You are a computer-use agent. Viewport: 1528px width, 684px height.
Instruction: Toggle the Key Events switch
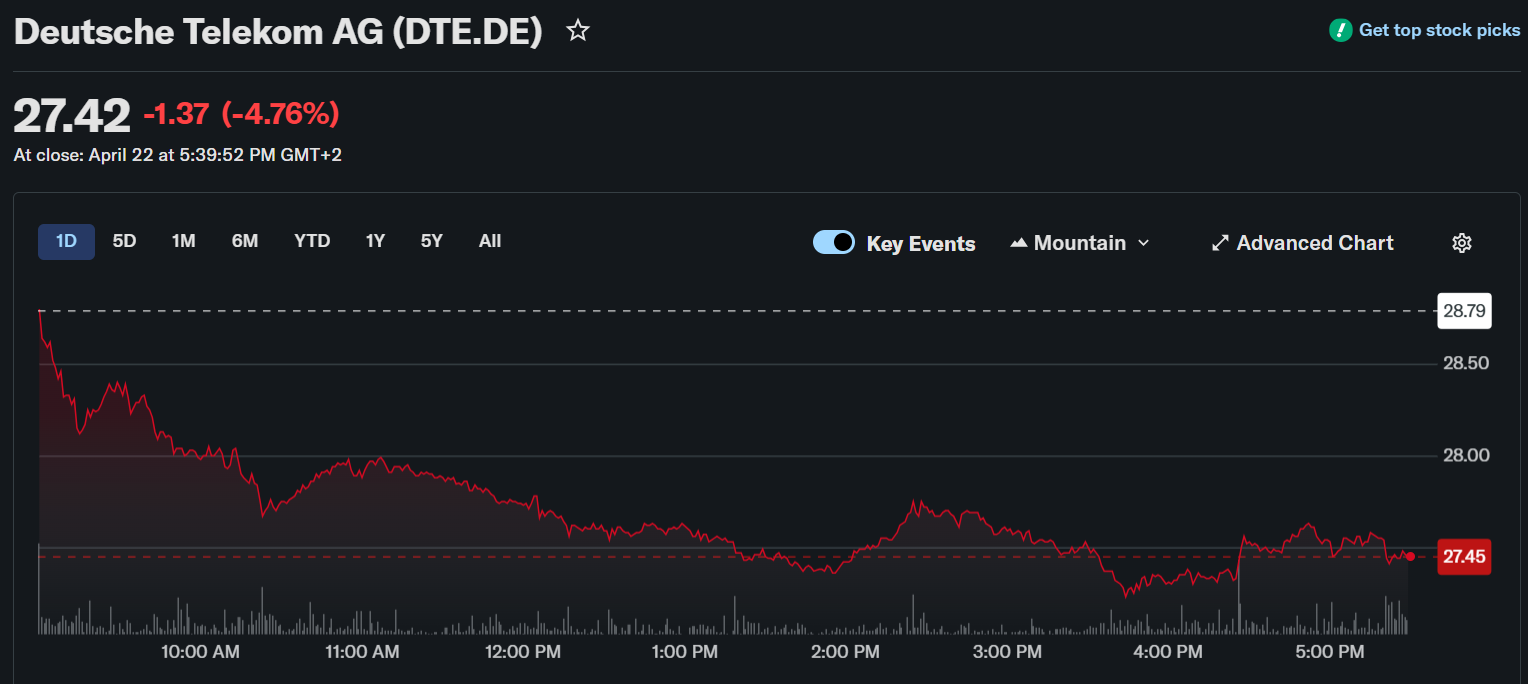(834, 242)
